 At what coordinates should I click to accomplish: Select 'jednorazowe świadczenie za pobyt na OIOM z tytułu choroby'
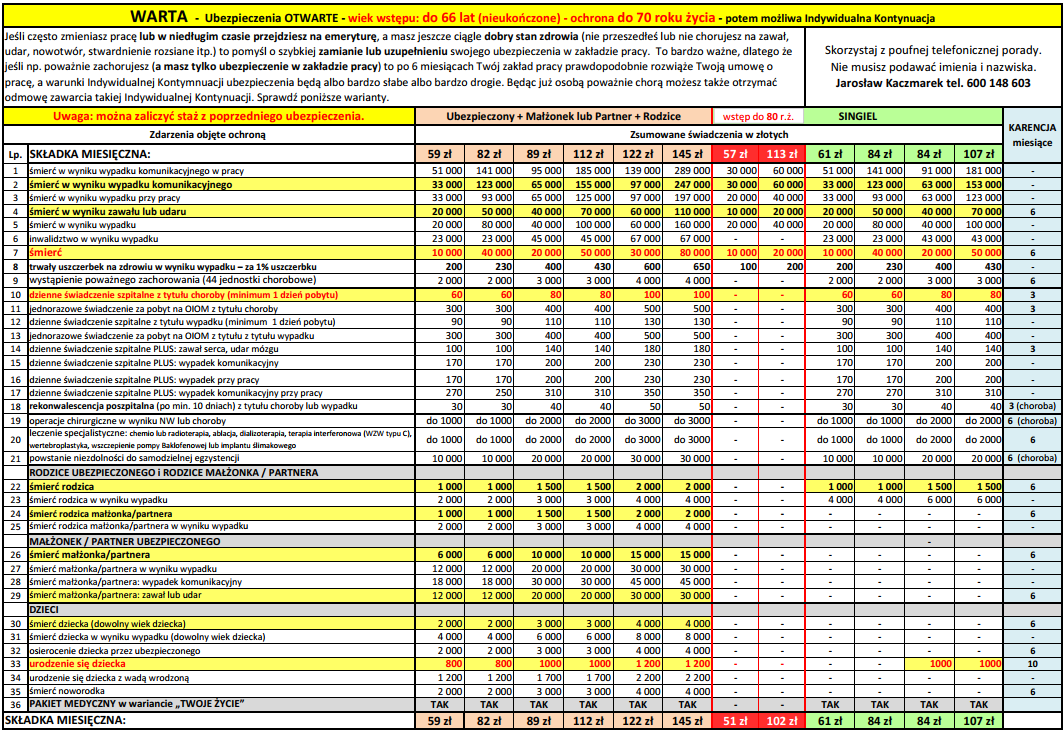(153, 309)
